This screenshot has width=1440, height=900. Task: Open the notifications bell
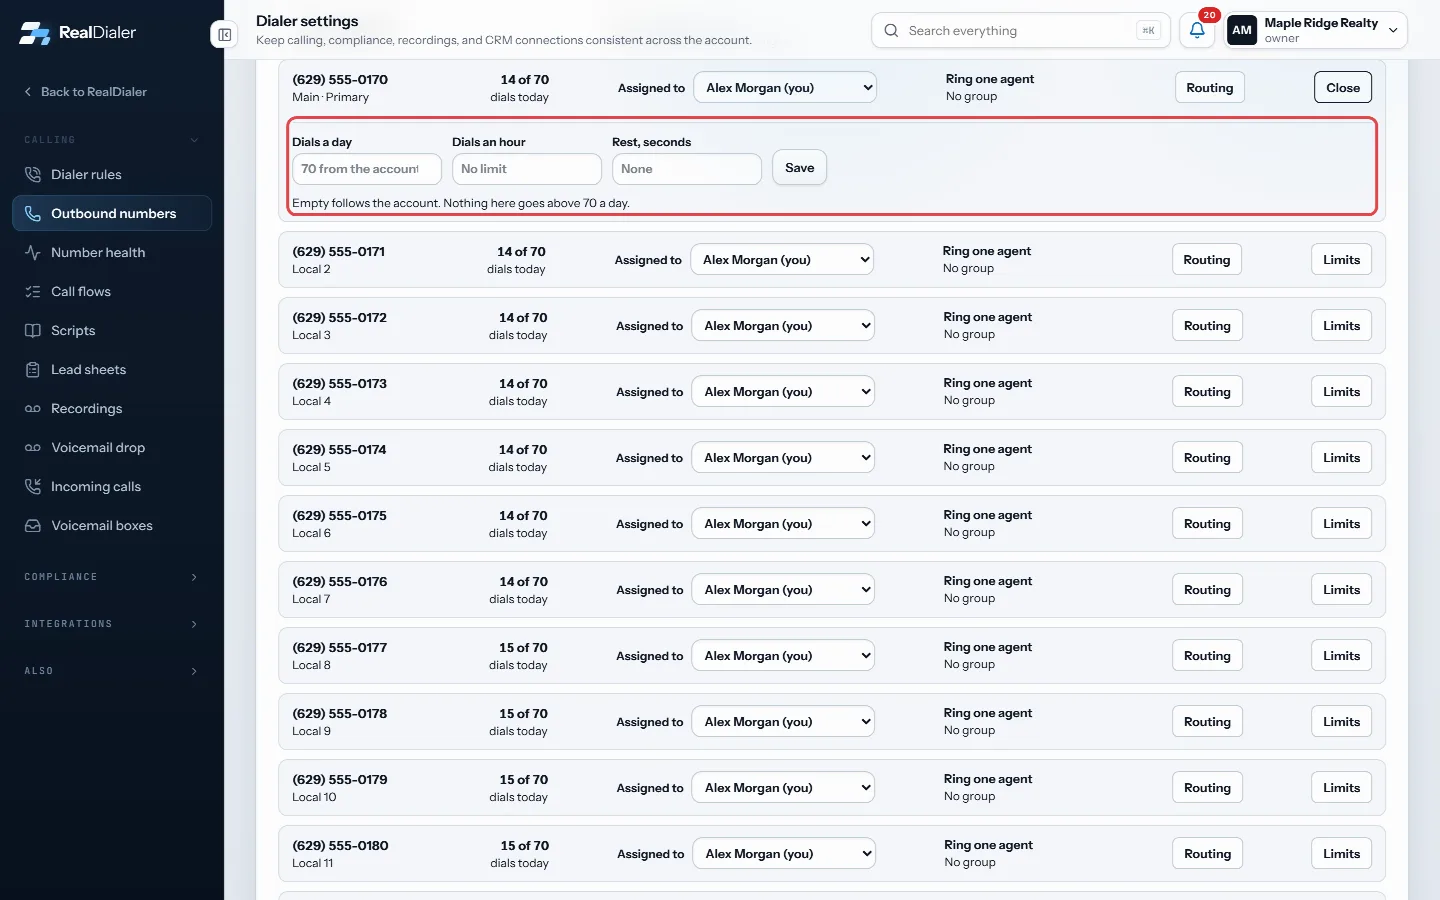tap(1197, 30)
